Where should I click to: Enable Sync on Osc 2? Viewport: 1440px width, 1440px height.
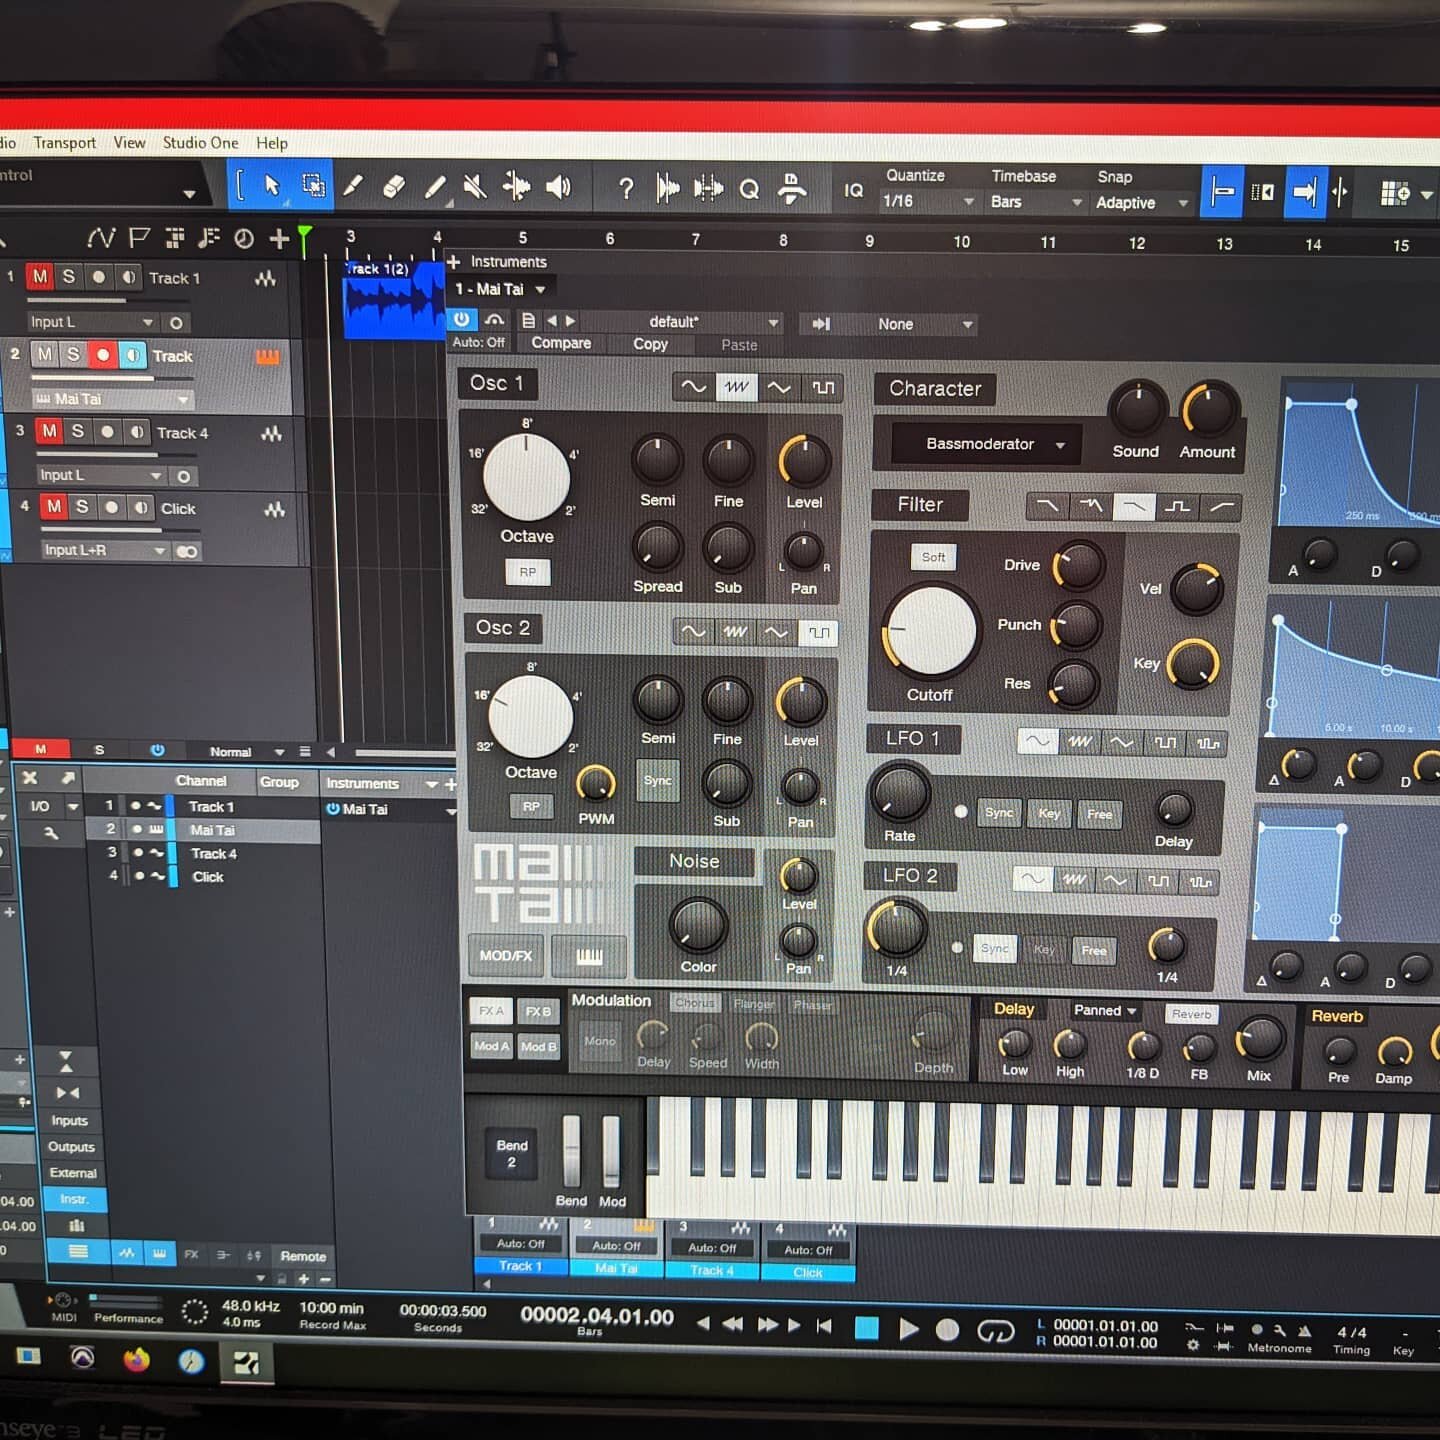(x=658, y=781)
